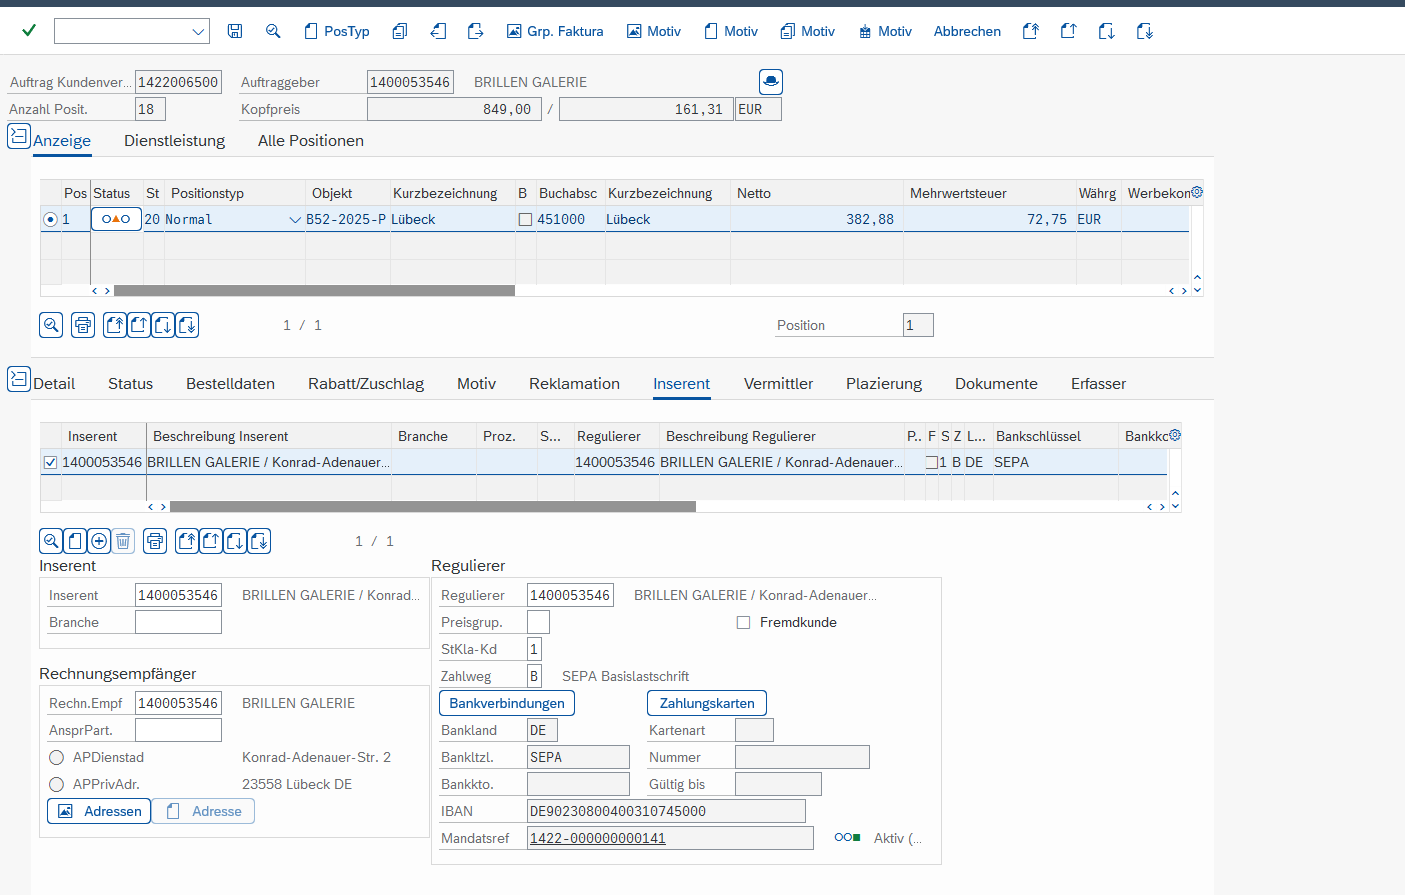
Task: Click the detail magnifier icon below Inserent table
Action: pyautogui.click(x=51, y=541)
